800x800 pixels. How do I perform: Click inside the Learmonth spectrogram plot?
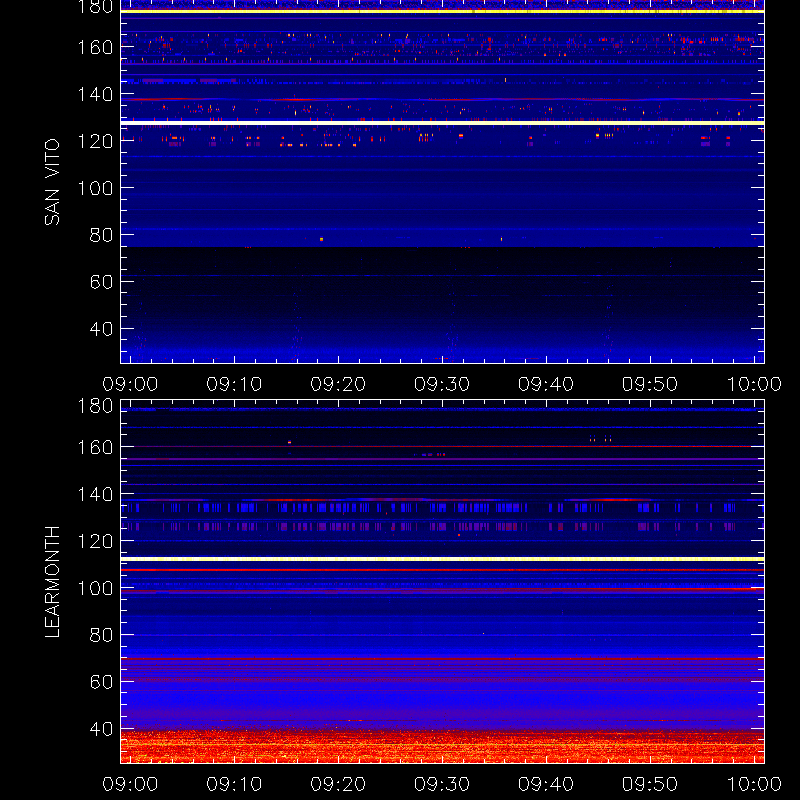pos(442,582)
